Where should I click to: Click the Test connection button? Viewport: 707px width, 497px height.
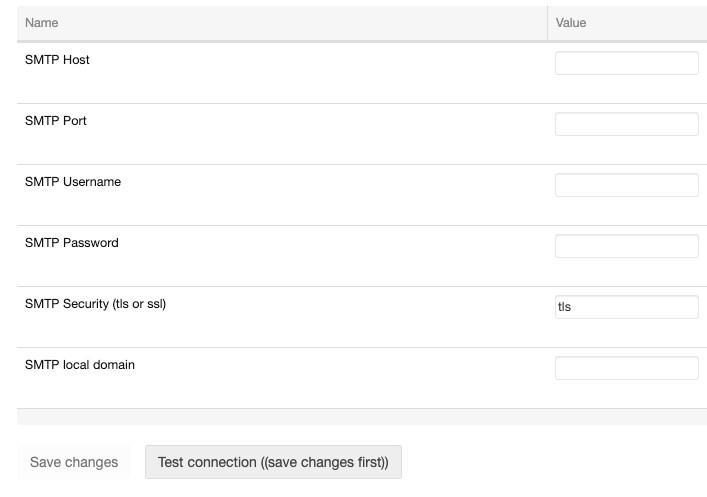273,462
